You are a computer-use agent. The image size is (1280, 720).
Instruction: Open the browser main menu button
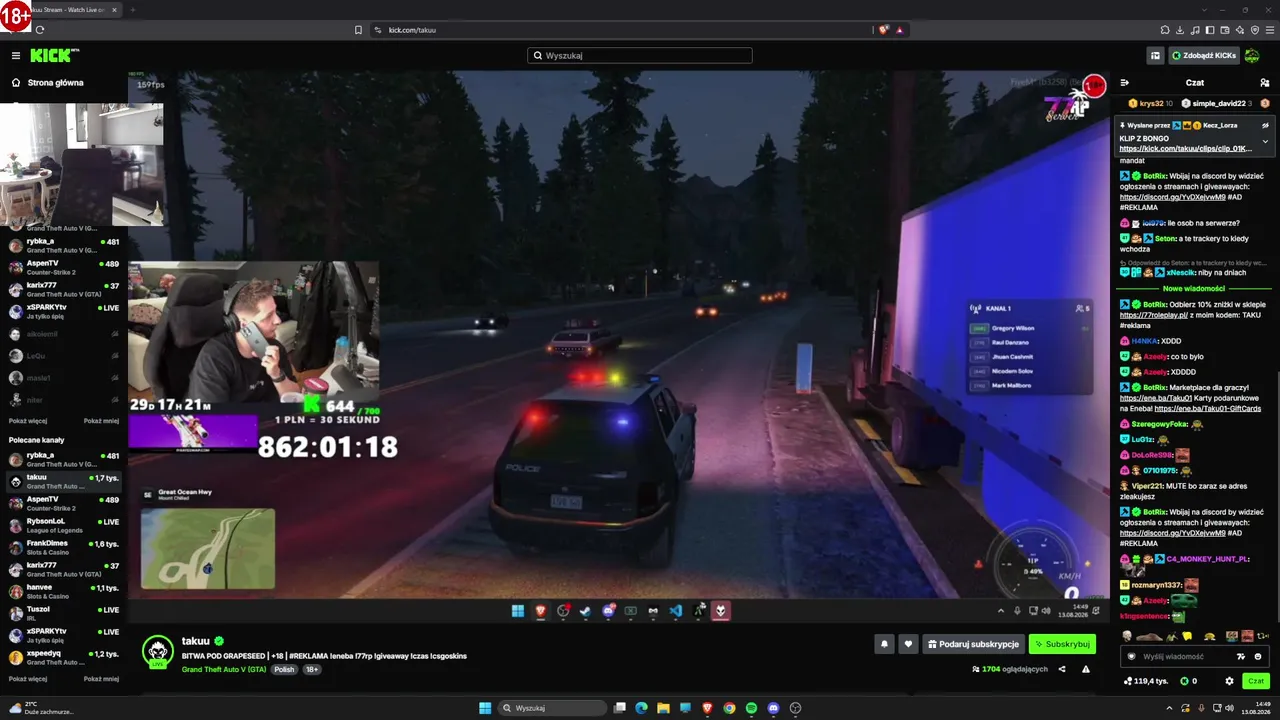(1269, 30)
